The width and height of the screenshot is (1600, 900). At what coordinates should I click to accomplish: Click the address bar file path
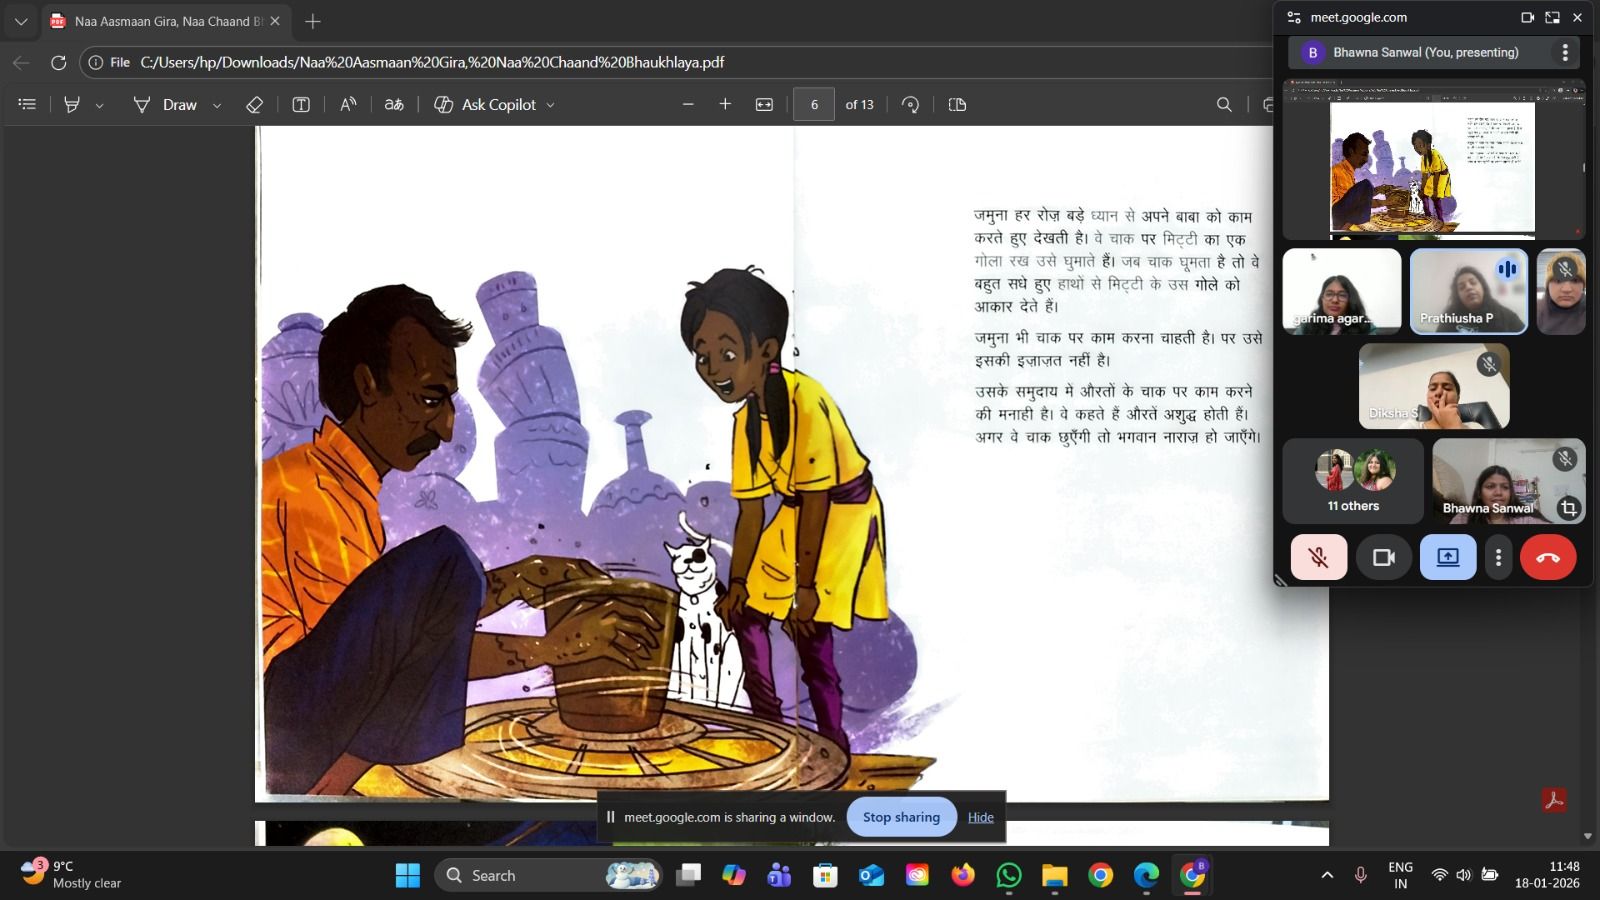[x=432, y=62]
